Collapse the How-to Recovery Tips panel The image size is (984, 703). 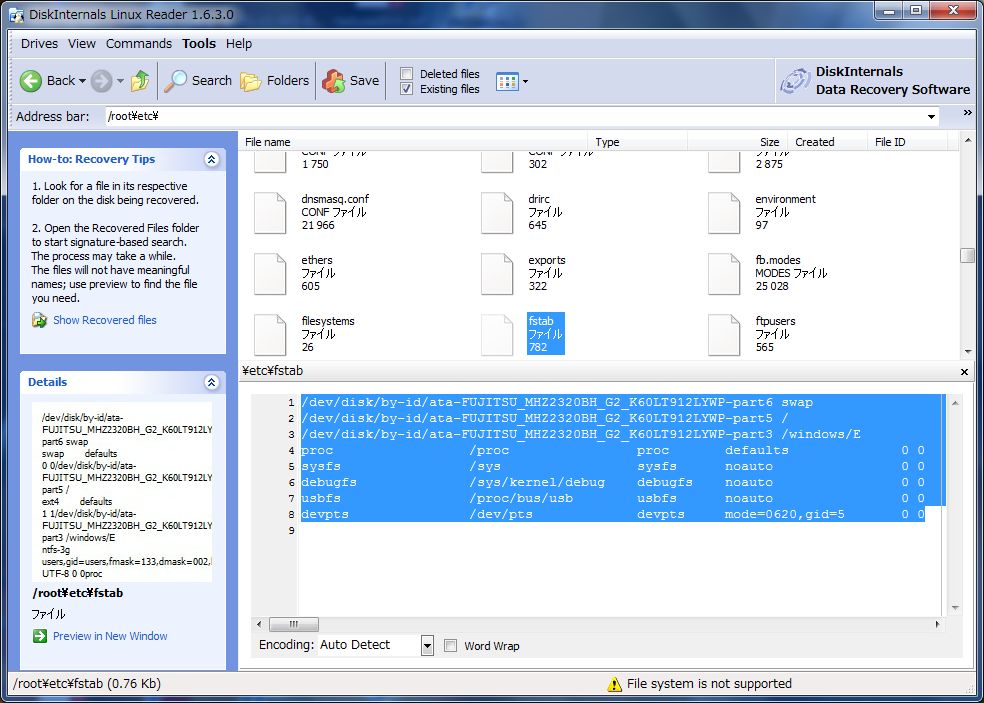[211, 159]
